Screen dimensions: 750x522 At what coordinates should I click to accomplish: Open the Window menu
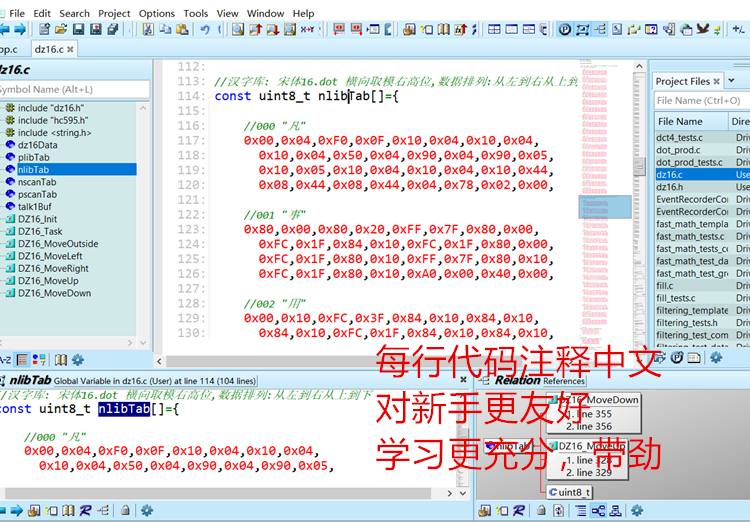coord(265,13)
